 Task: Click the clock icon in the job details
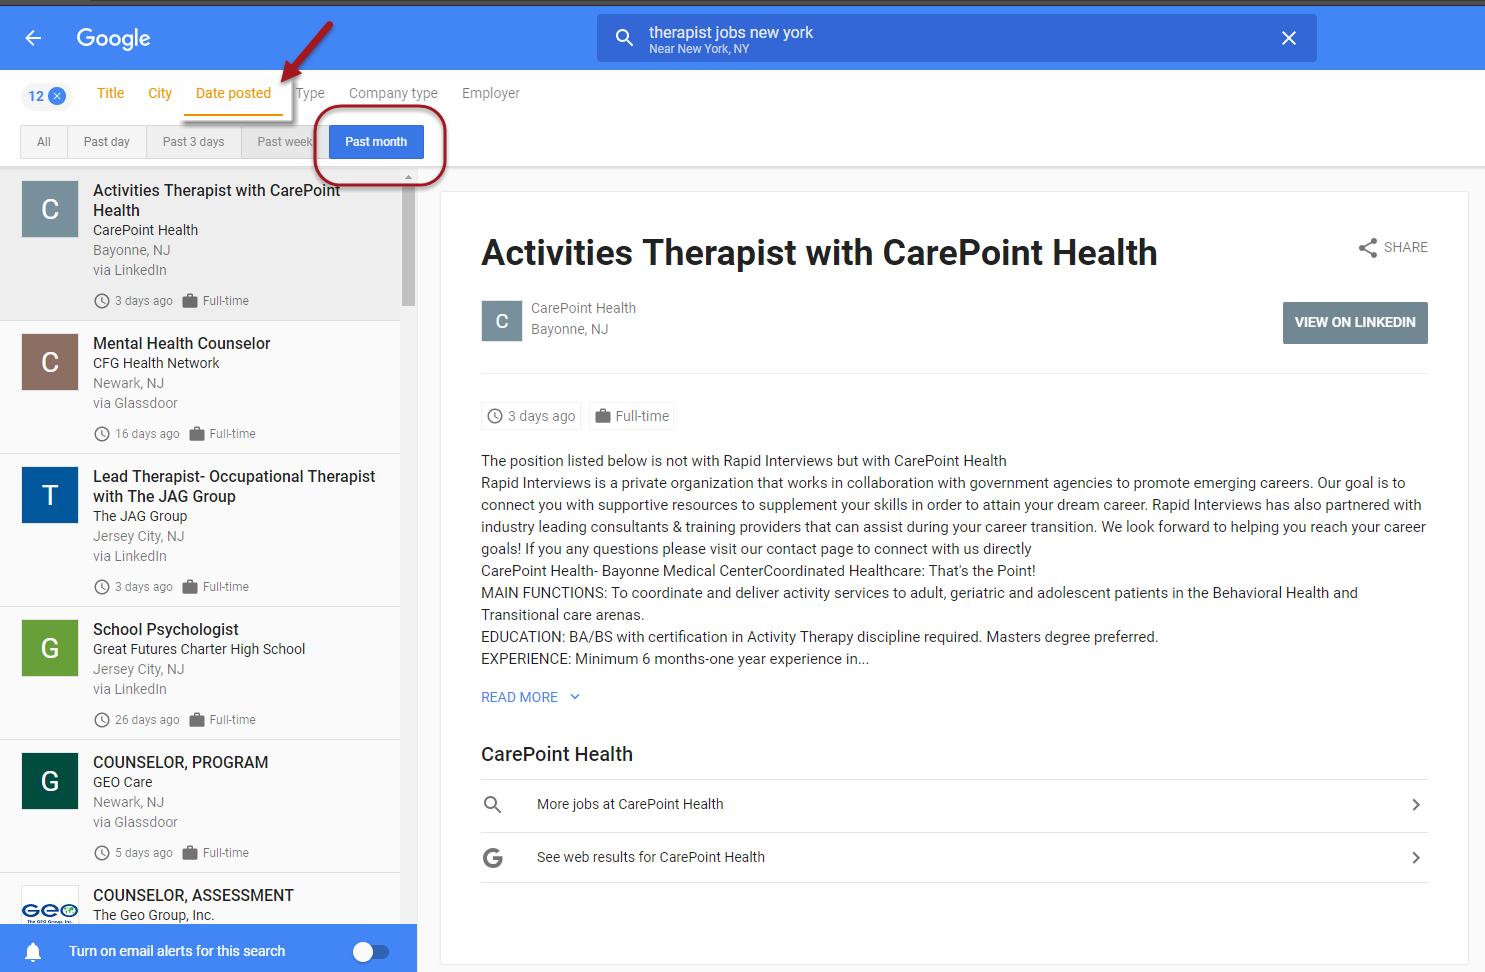point(494,416)
